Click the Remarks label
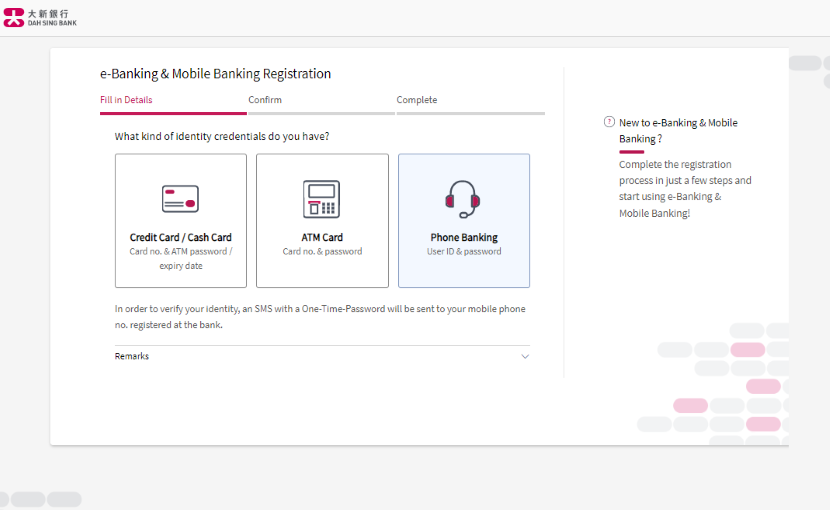This screenshot has width=830, height=510. click(132, 356)
